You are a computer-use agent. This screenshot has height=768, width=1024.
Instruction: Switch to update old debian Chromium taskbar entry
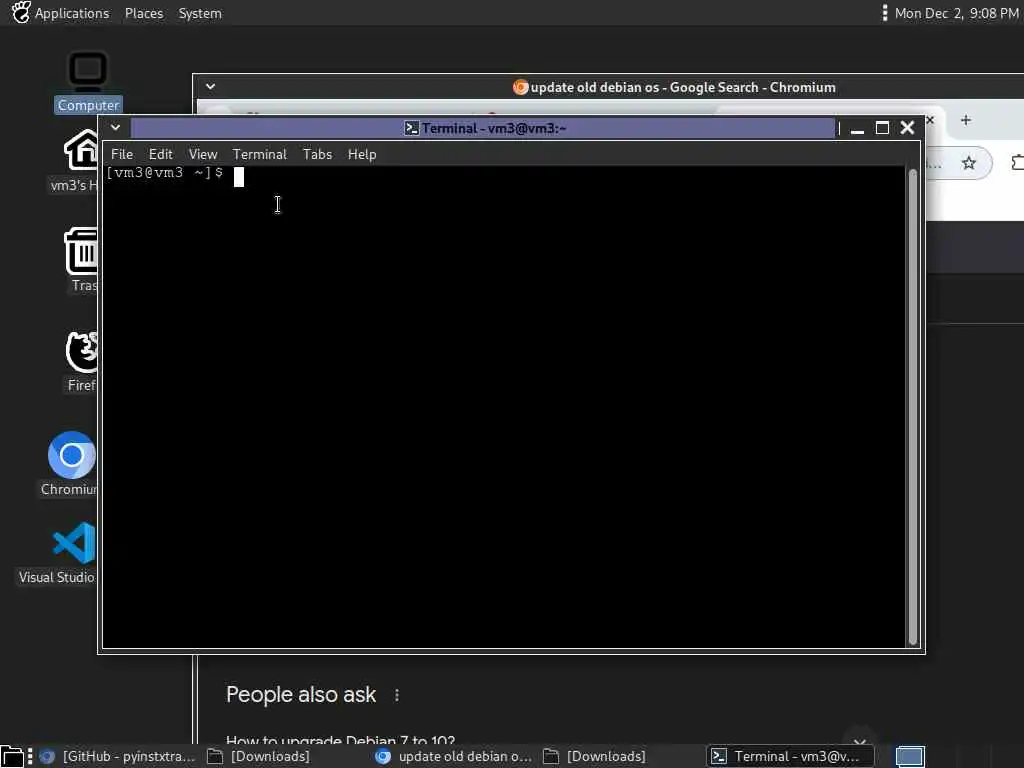coord(455,756)
